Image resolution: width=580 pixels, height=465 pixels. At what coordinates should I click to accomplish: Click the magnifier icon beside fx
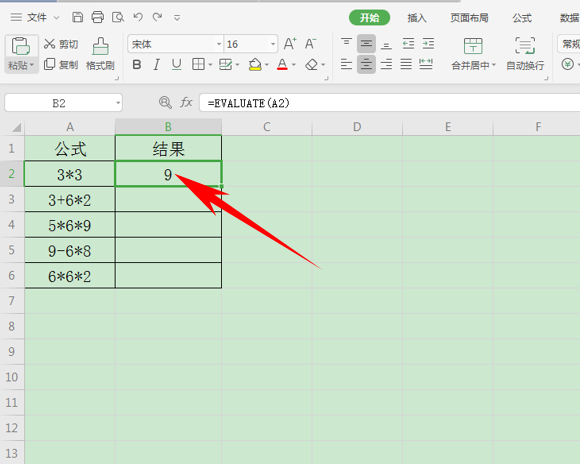click(165, 102)
